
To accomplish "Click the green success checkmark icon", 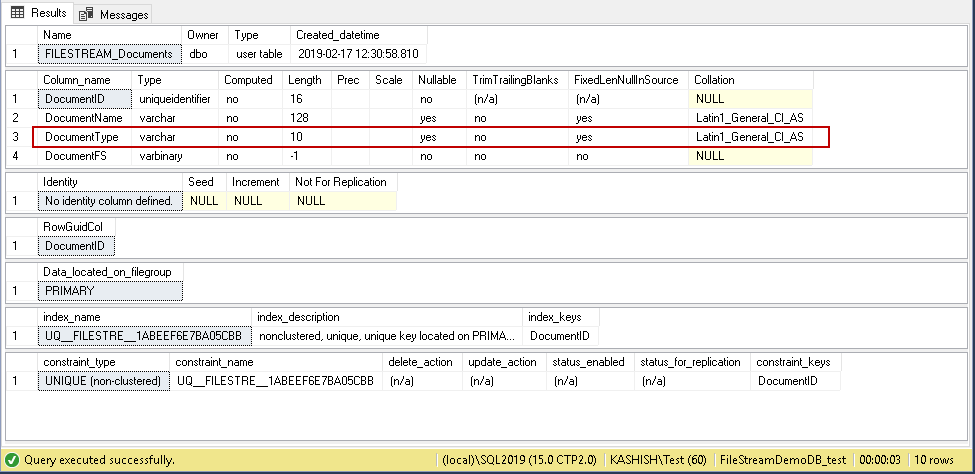I will pyautogui.click(x=12, y=460).
